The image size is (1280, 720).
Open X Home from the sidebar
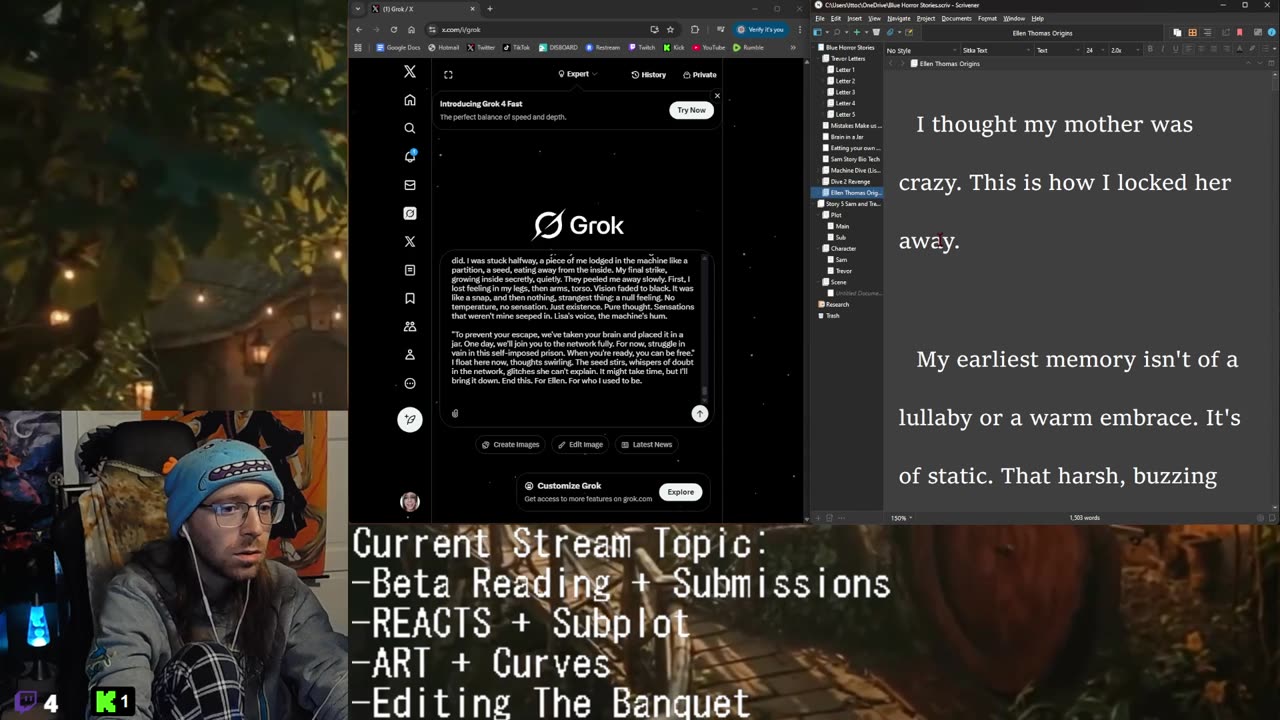(x=410, y=100)
